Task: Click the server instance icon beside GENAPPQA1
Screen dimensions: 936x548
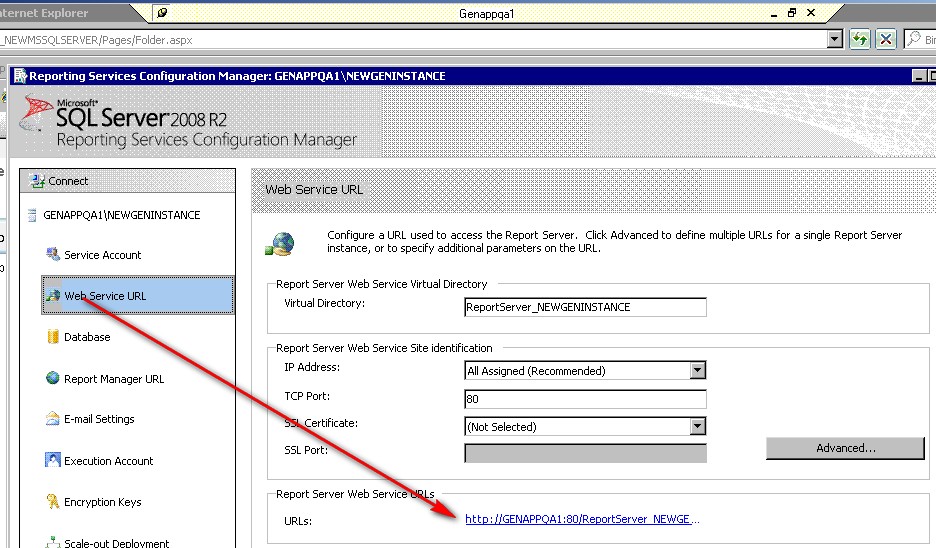Action: [x=32, y=215]
